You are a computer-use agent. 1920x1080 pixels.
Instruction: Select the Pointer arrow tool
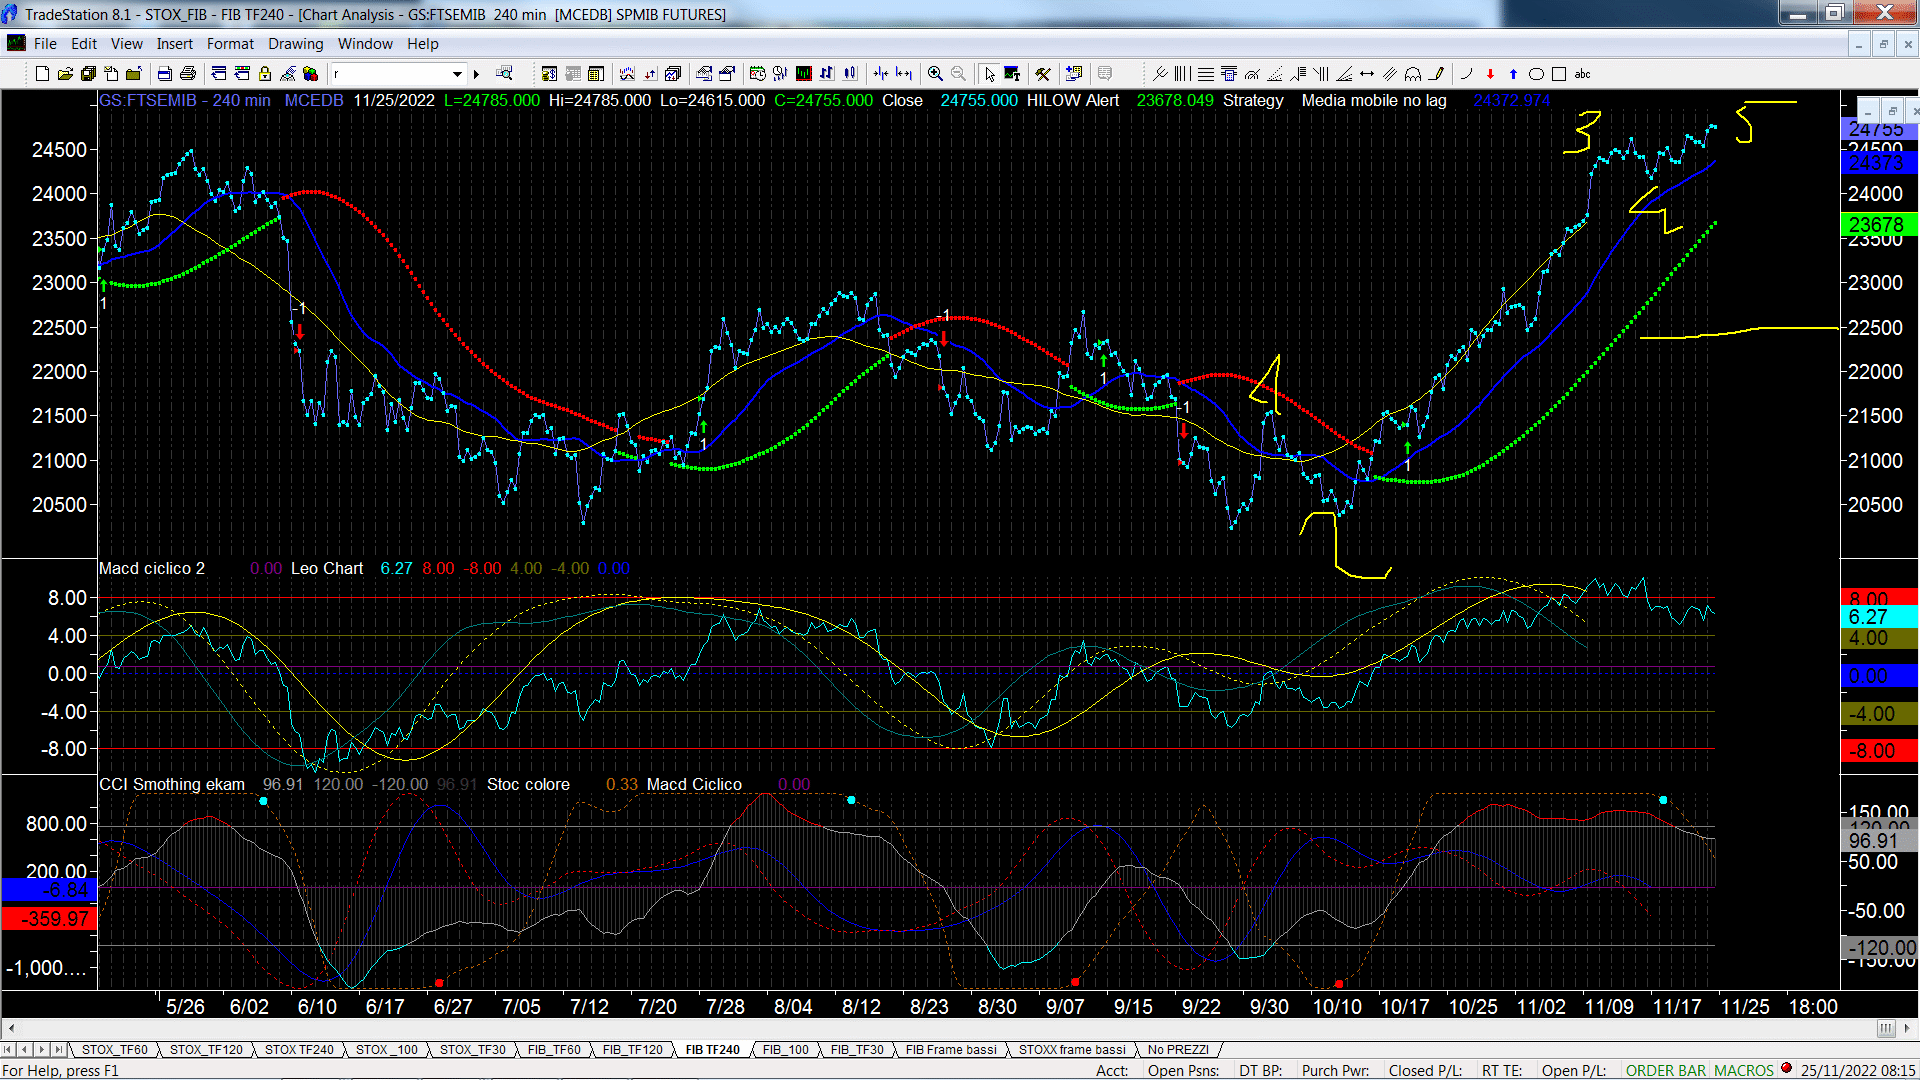989,74
